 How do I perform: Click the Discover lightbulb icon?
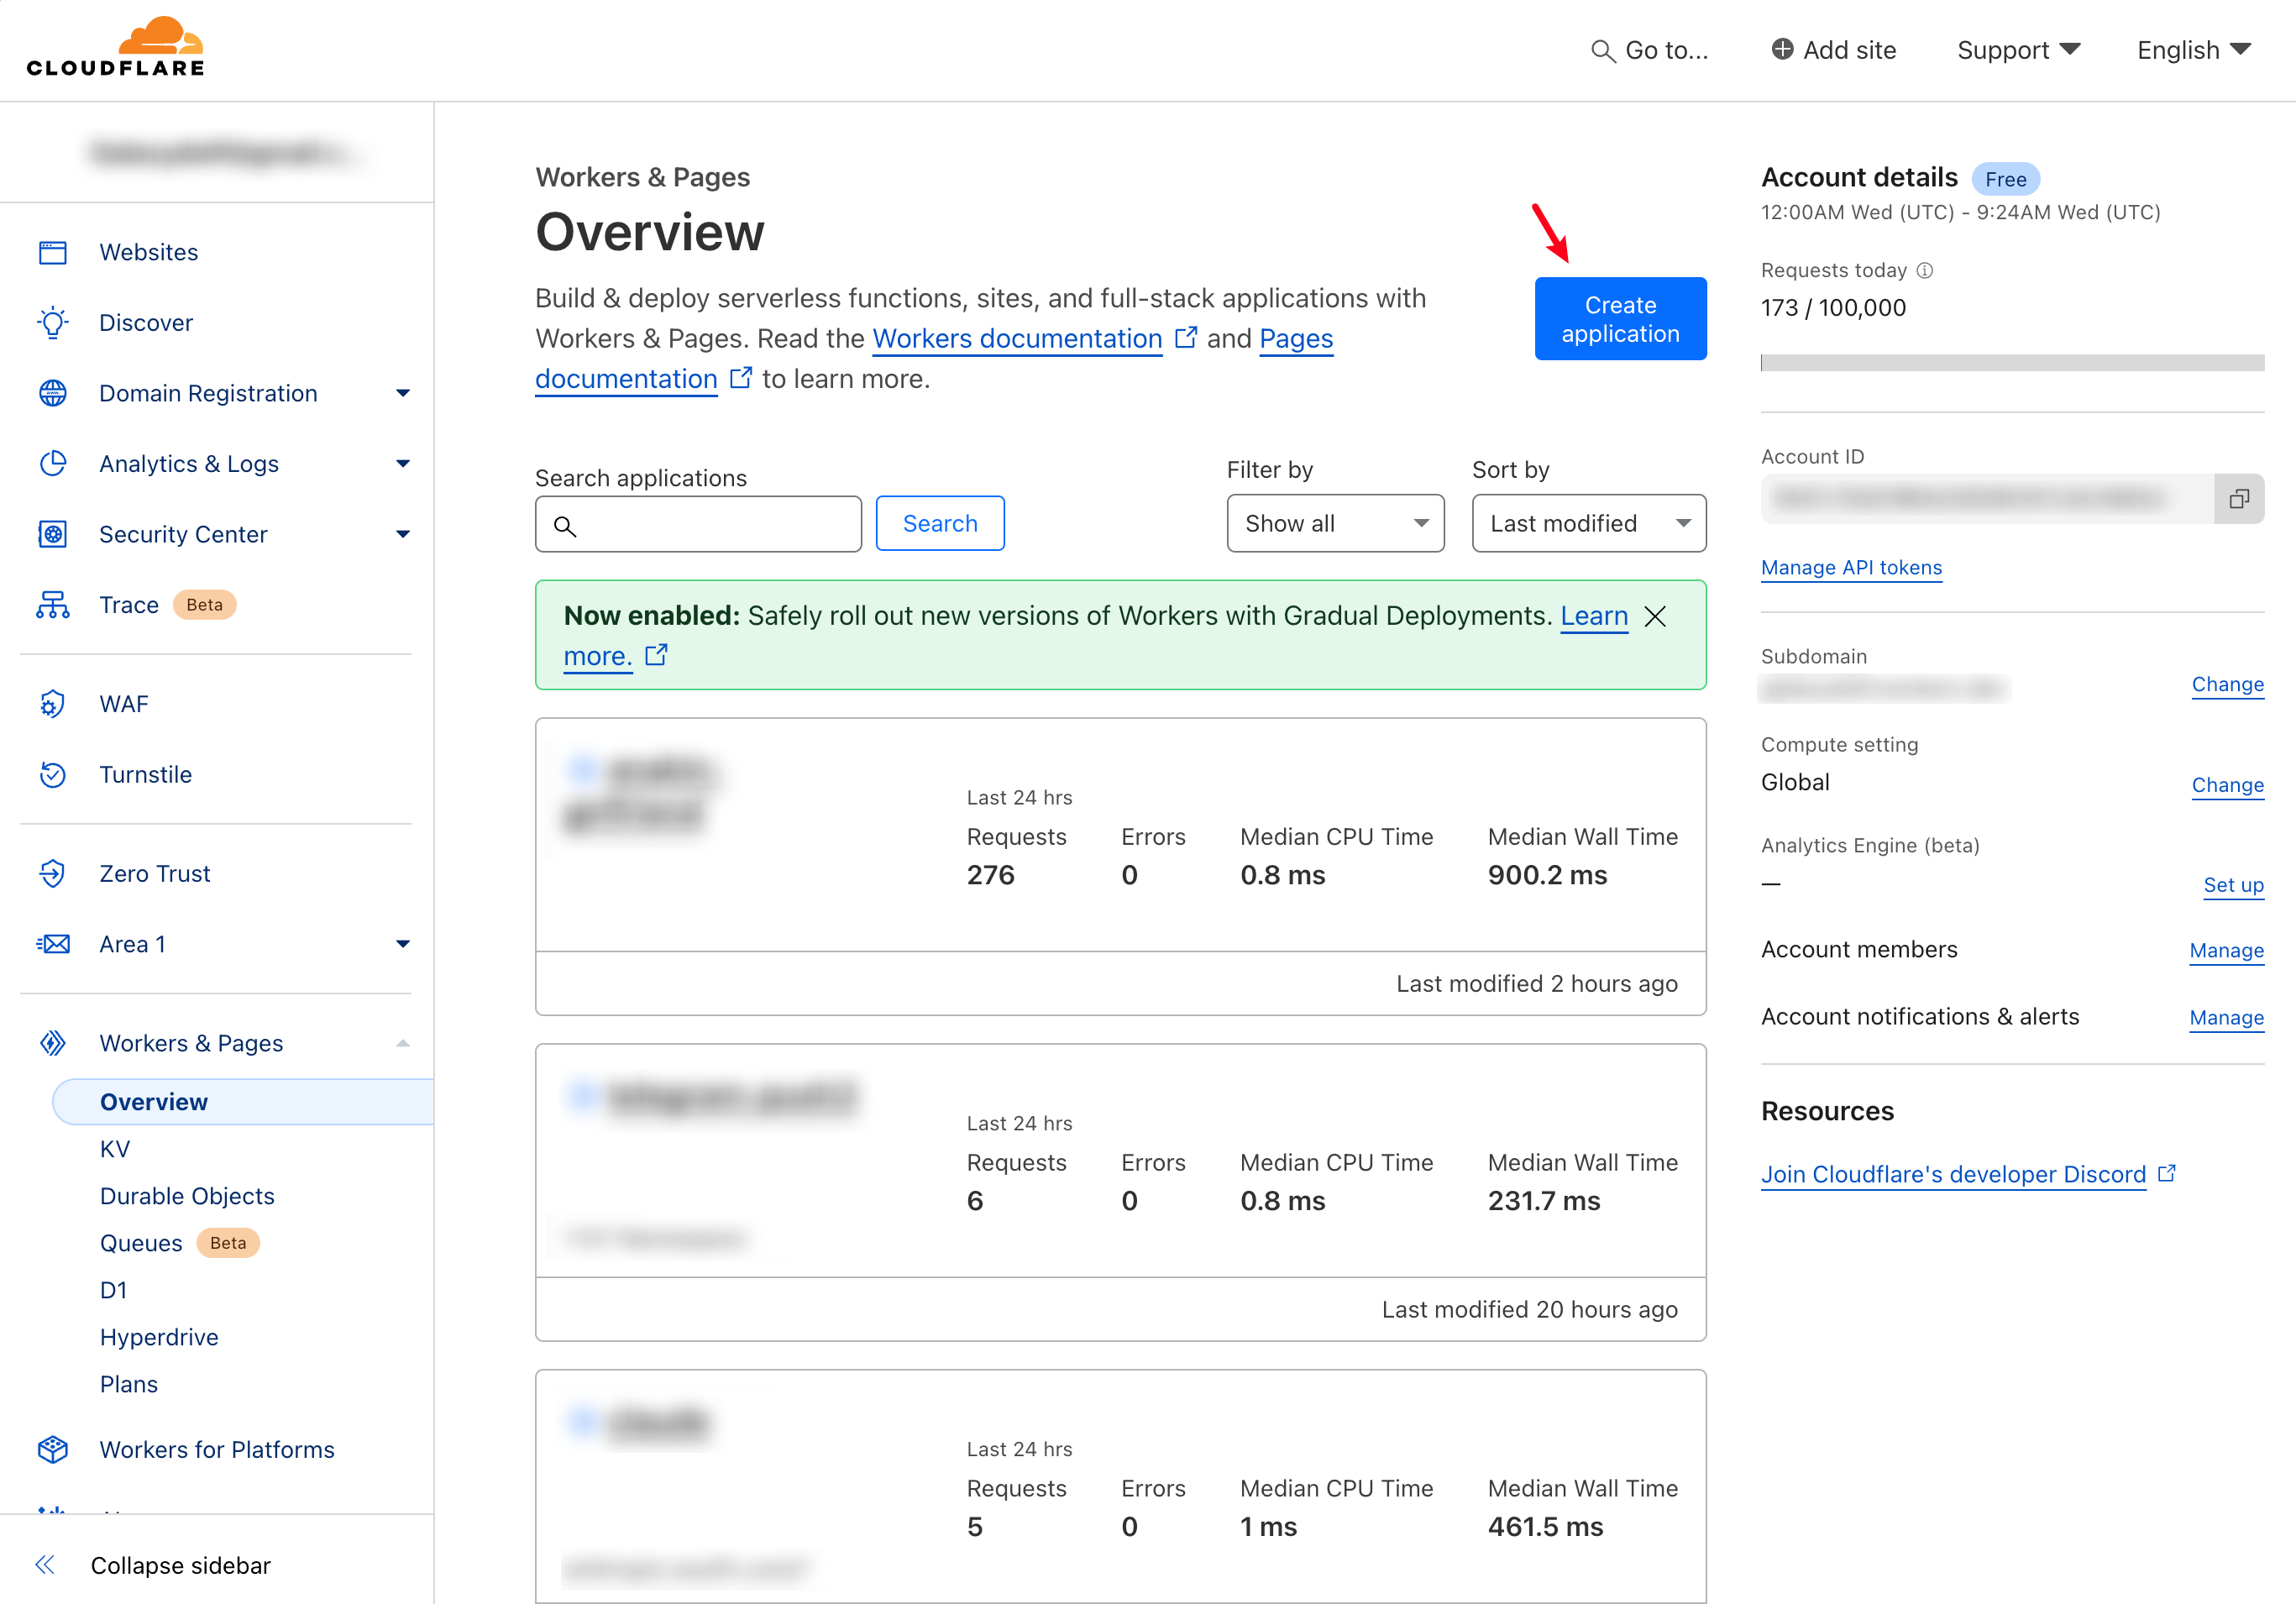pos(53,323)
